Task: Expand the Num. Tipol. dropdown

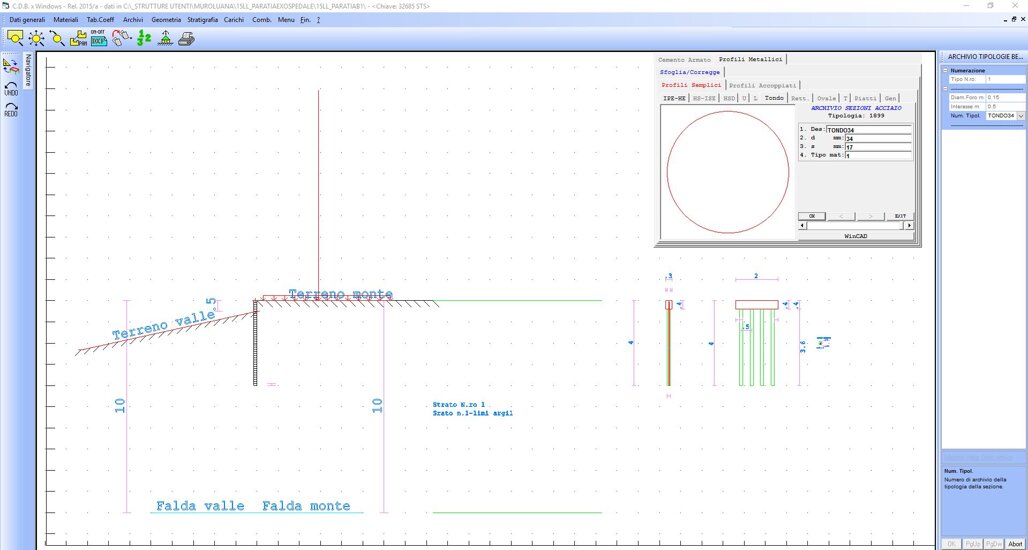Action: [x=1021, y=116]
